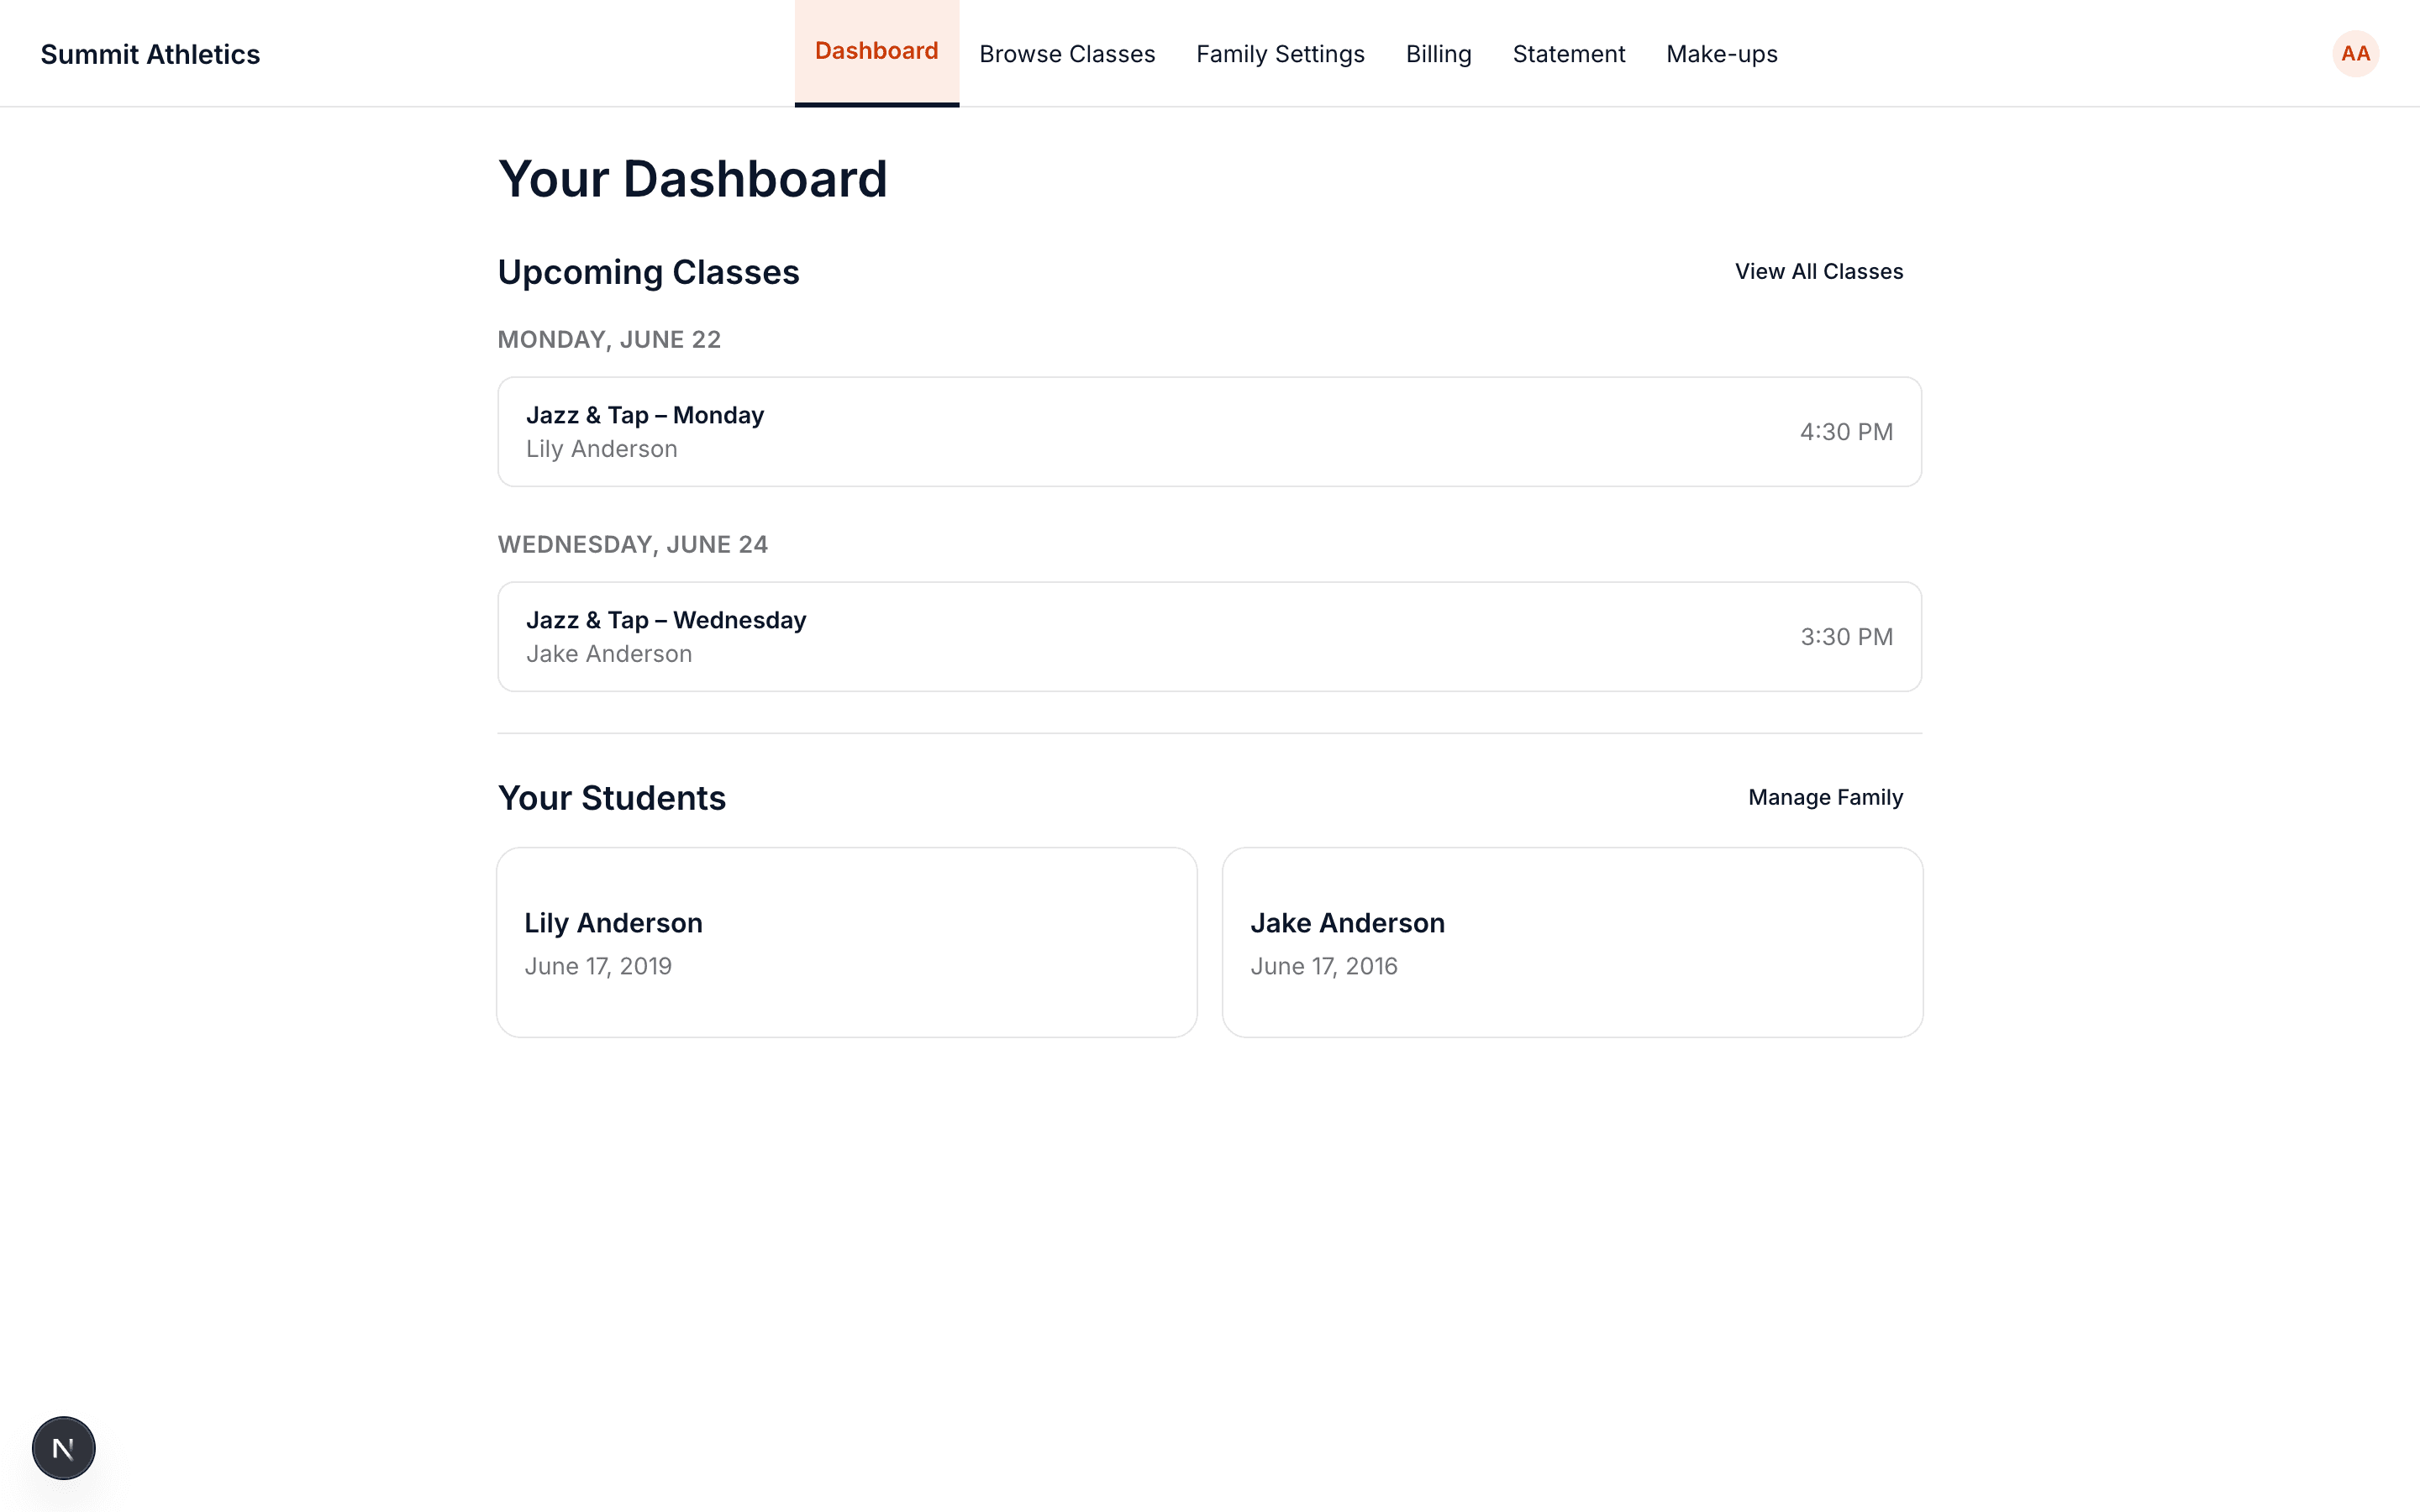This screenshot has height=1512, width=2420.
Task: Click the Your Dashboard heading
Action: pos(692,179)
